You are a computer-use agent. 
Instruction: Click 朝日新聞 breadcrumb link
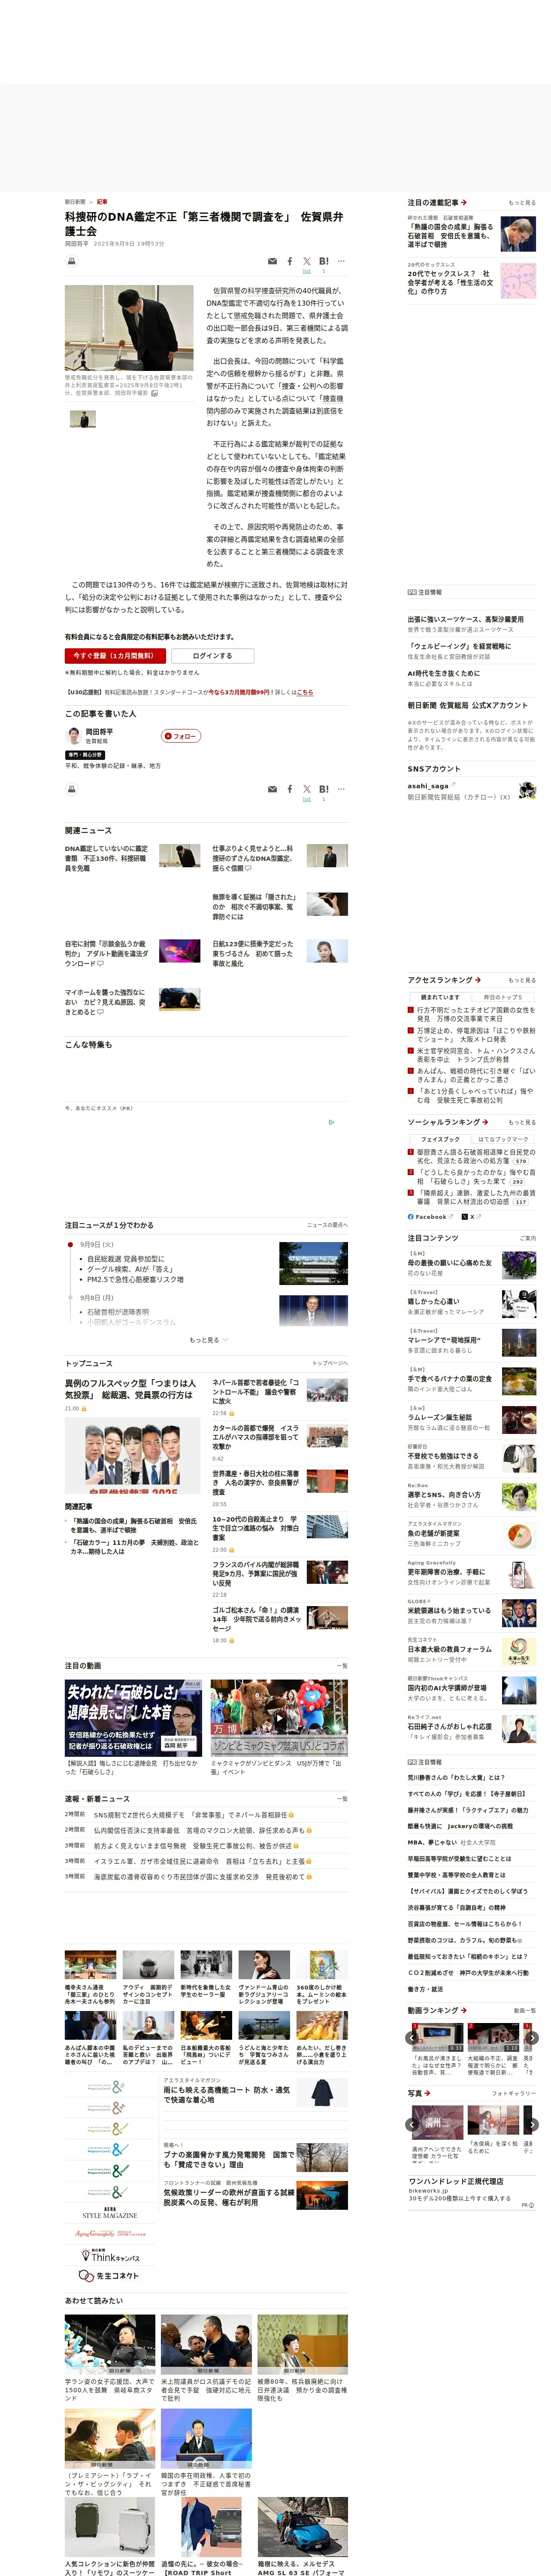tap(75, 202)
